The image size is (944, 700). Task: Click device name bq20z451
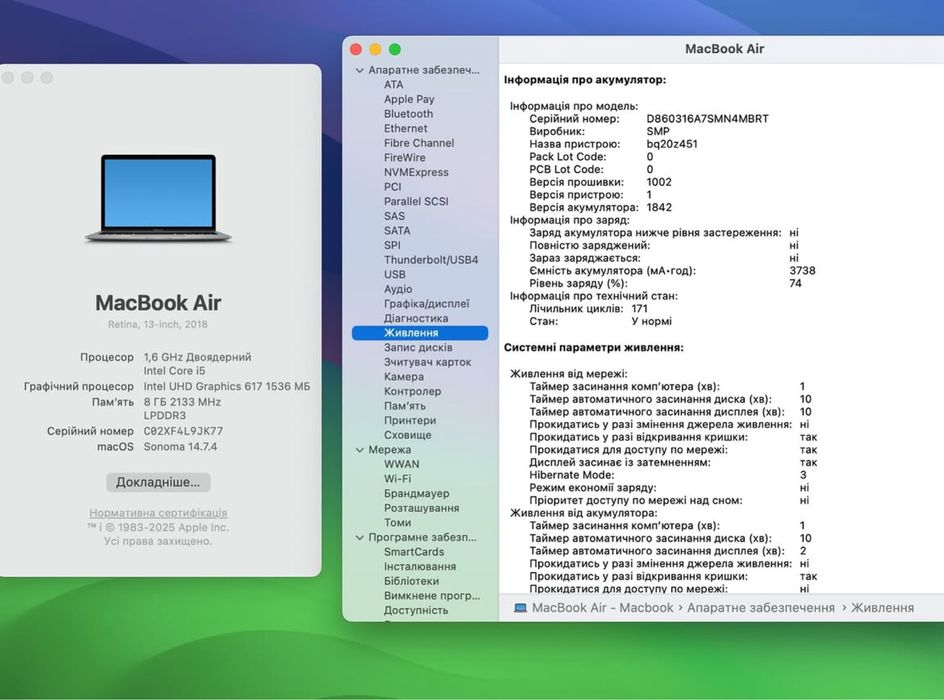pos(672,144)
